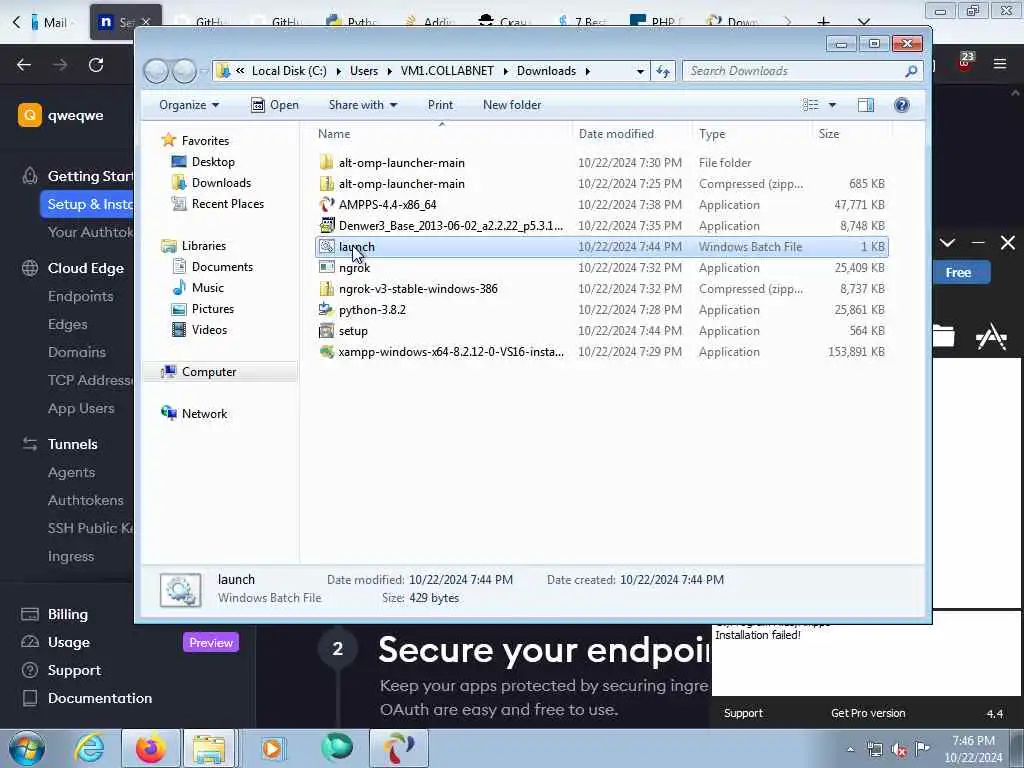1024x768 pixels.
Task: Expand the address bar history dropdown
Action: click(640, 71)
